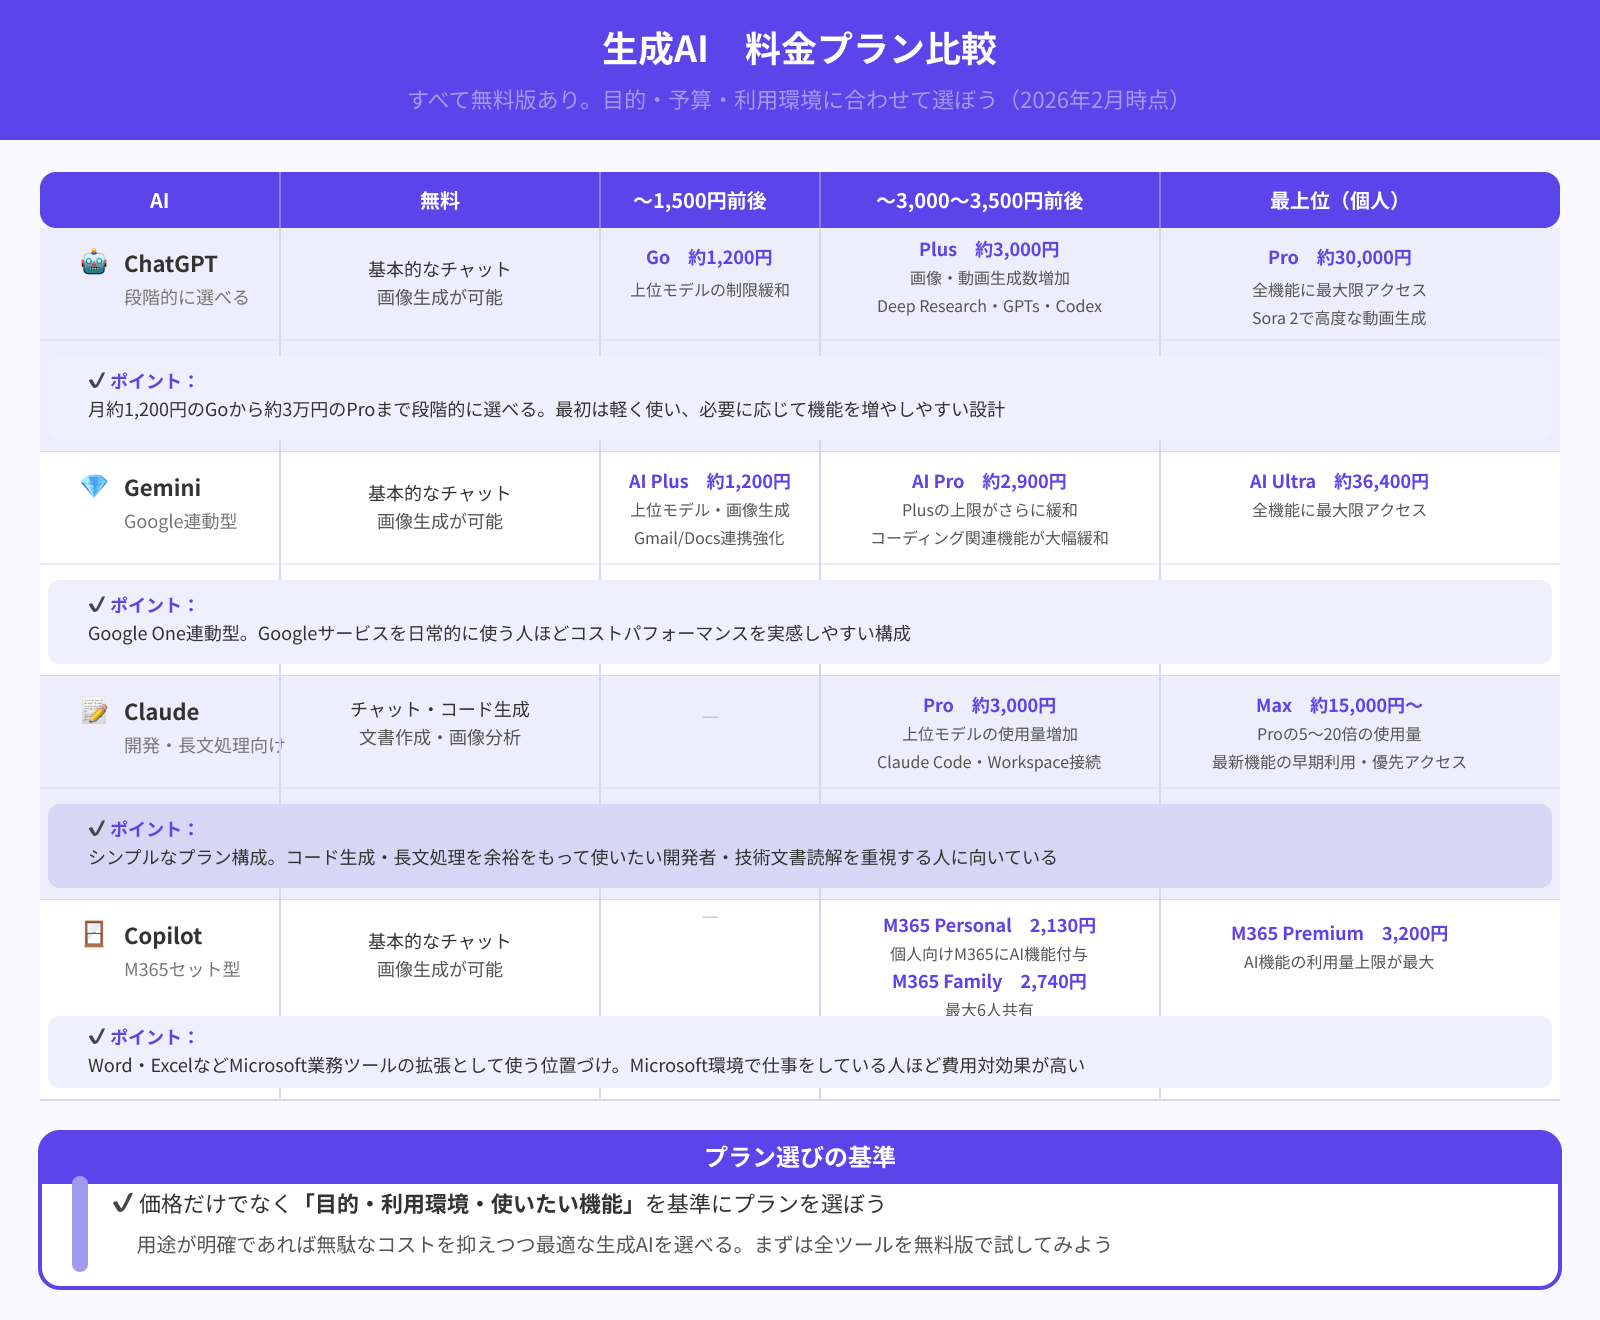Click the dash in Claude's 1,500円 column
1600x1320 pixels.
[x=710, y=717]
